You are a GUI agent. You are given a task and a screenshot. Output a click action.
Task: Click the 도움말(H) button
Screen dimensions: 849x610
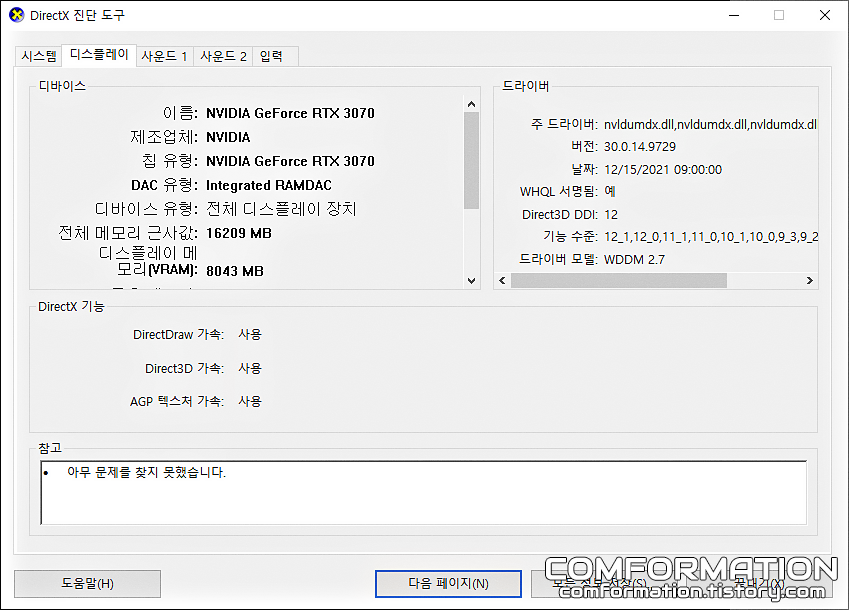(x=87, y=583)
